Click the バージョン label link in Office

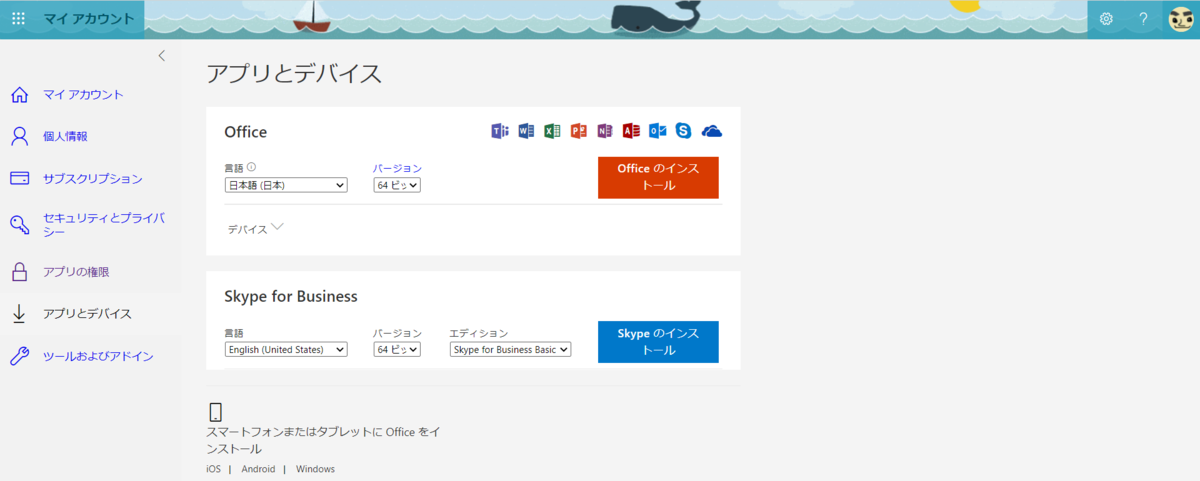click(397, 168)
